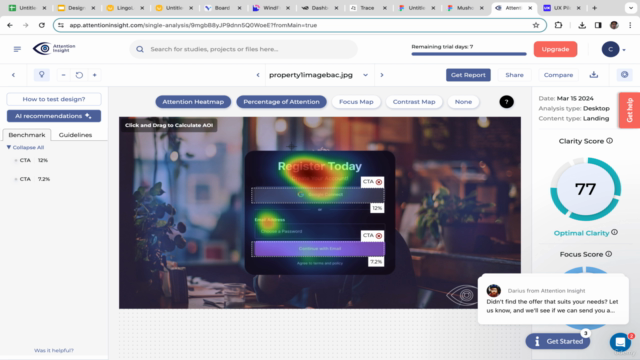Click the Get Started button
This screenshot has height=360, width=640.
pos(558,341)
